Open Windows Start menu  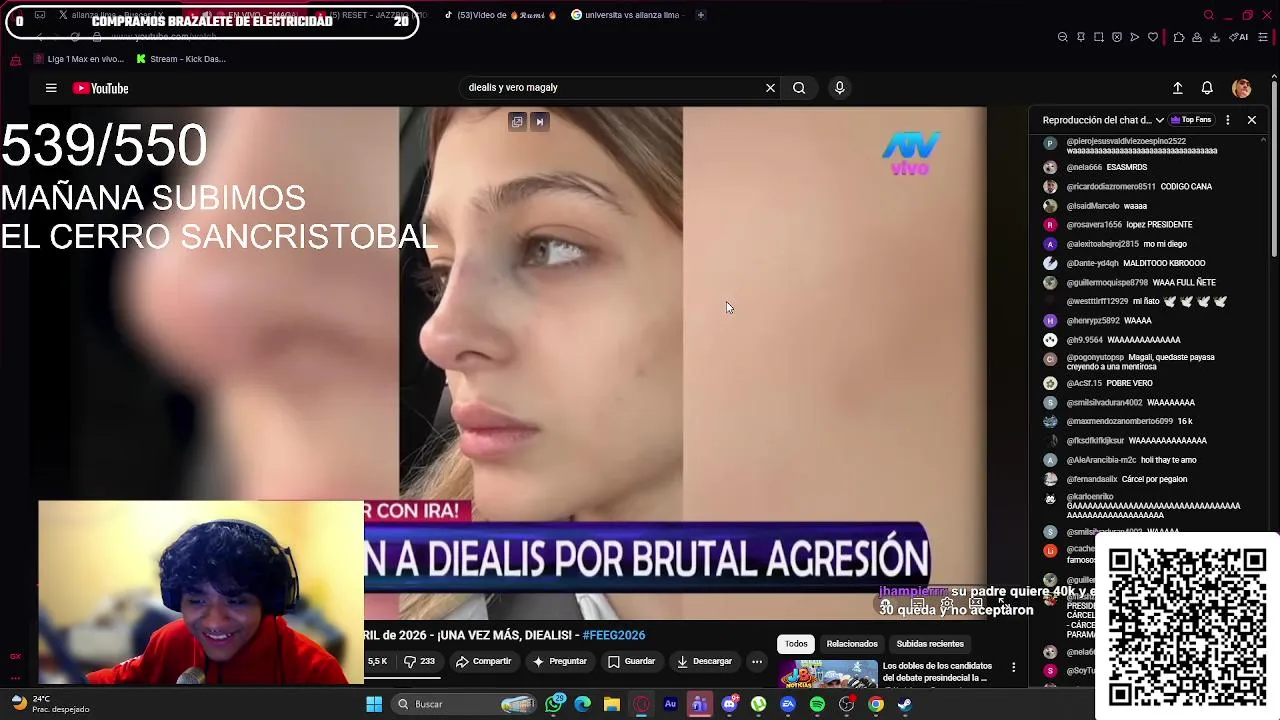tap(374, 704)
